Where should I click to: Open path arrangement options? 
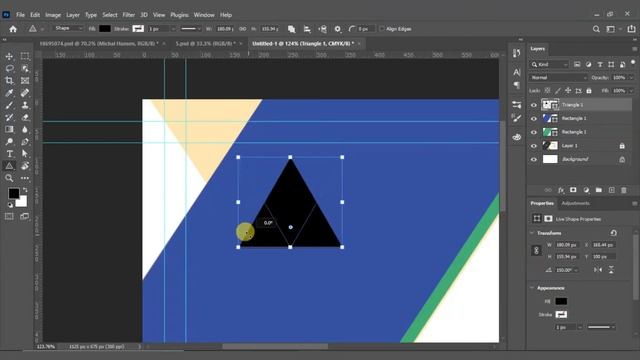[322, 29]
